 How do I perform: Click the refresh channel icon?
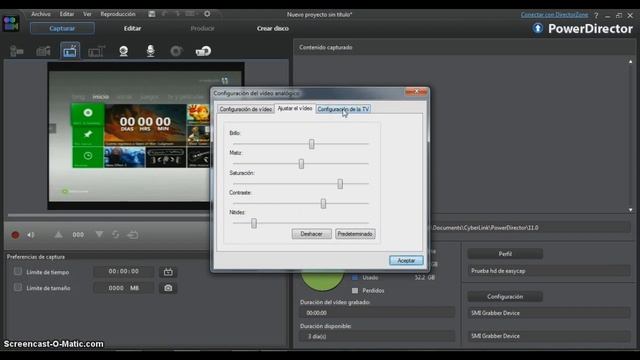pyautogui.click(x=116, y=234)
